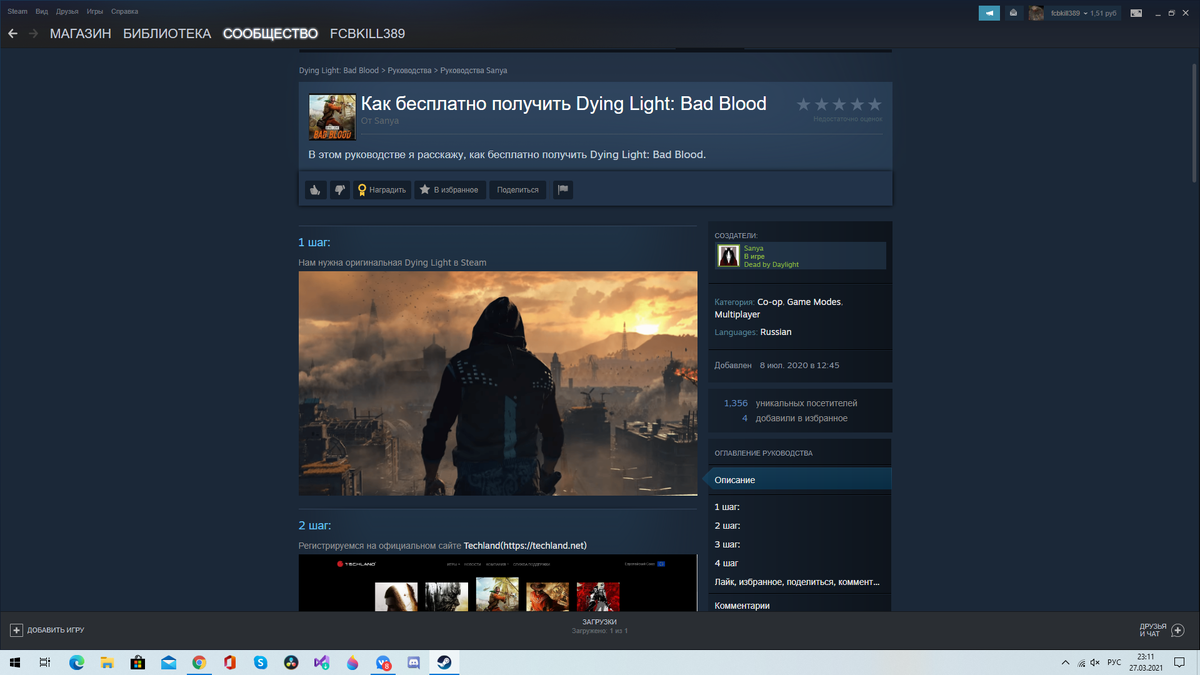Report the guide with flag icon

click(563, 190)
